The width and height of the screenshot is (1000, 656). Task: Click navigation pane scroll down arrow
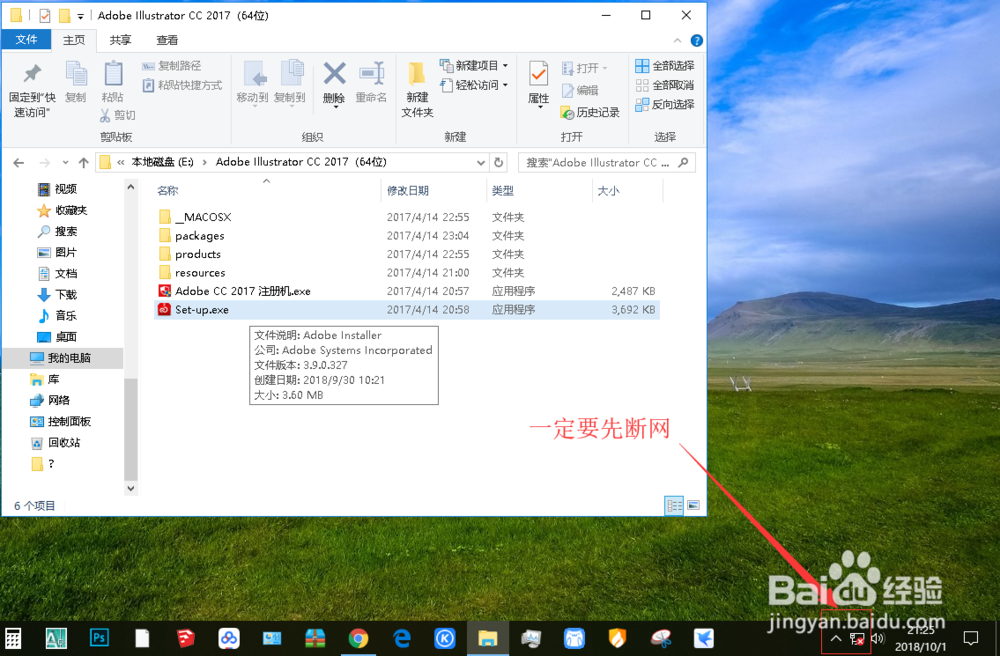point(131,488)
